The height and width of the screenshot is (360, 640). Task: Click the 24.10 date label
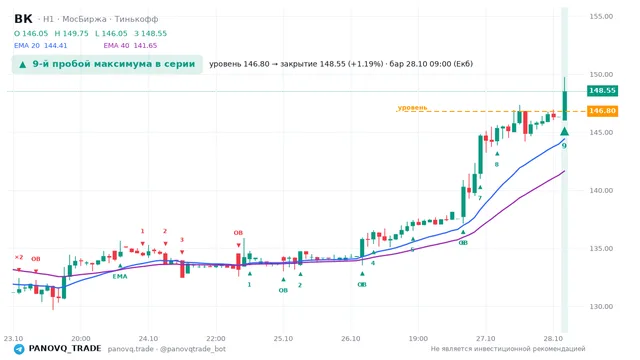pos(148,338)
